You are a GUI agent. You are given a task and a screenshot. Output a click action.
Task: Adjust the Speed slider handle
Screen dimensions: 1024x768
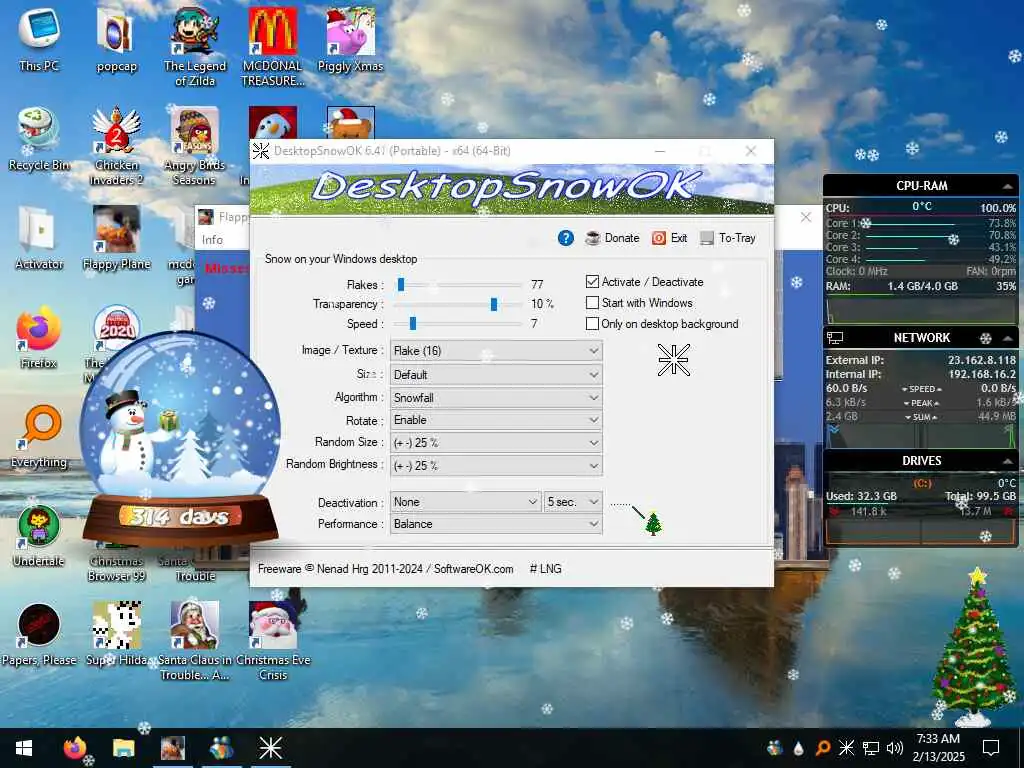pos(413,324)
